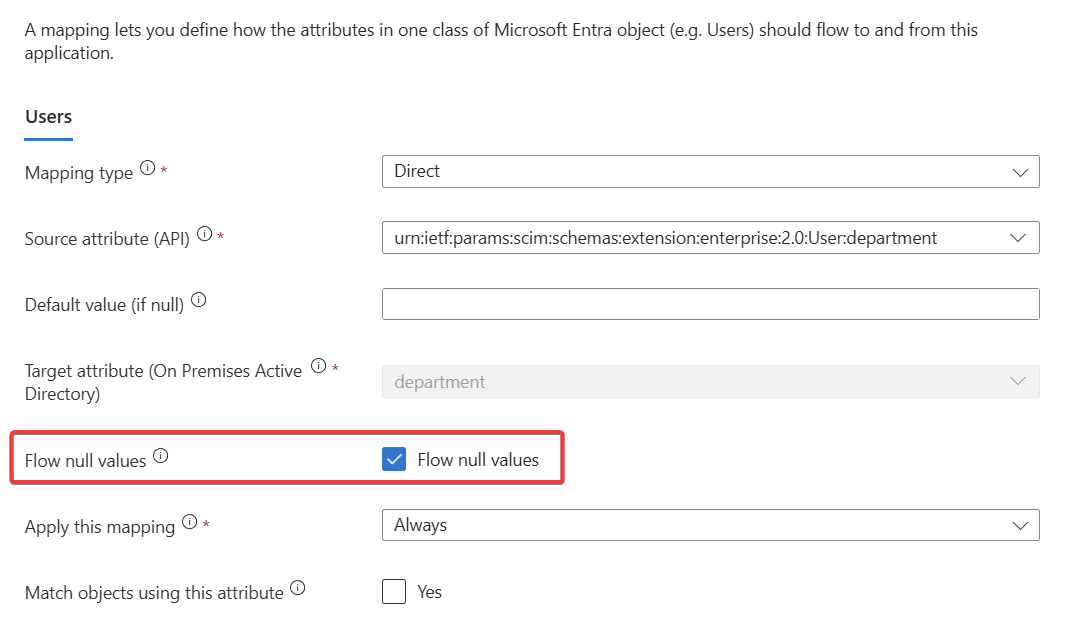Screen dimensions: 1083x642
Task: Click info icon beside Flow null values label
Action: pyautogui.click(x=161, y=456)
